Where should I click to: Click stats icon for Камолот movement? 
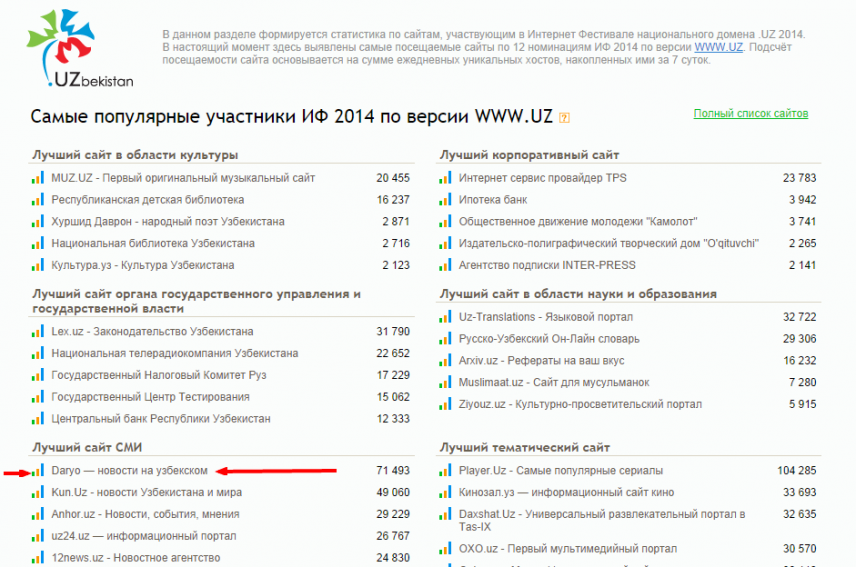(x=445, y=222)
